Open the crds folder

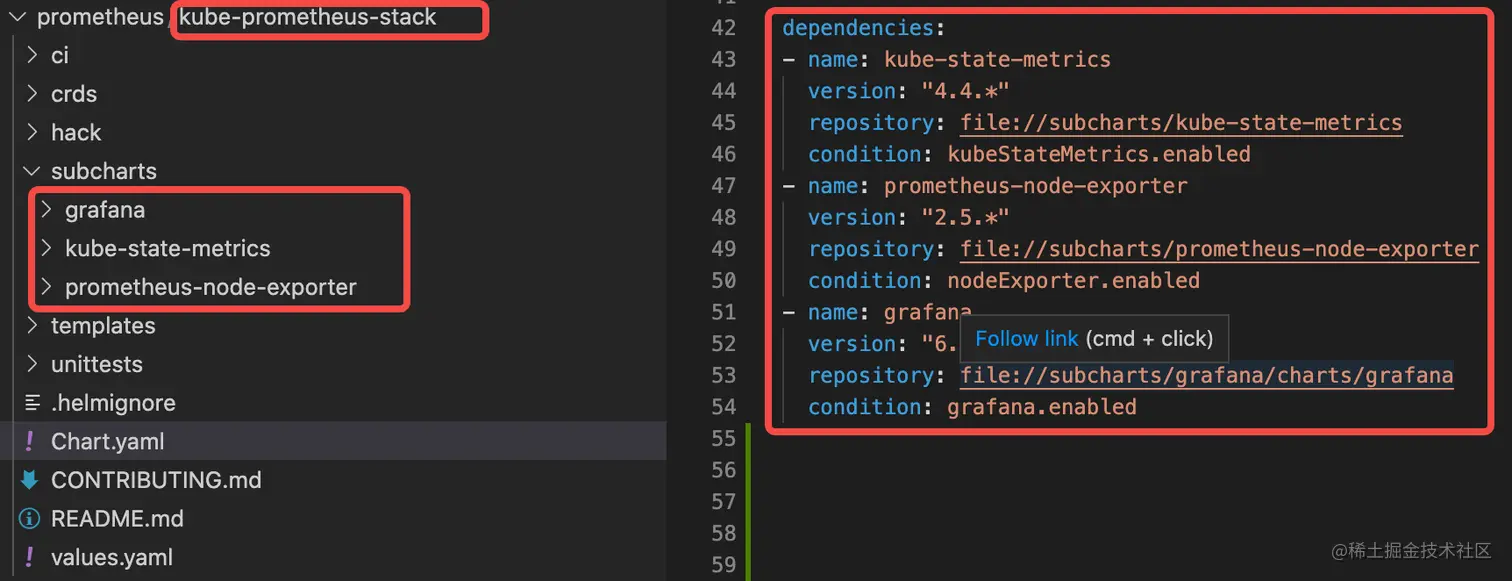pos(74,94)
